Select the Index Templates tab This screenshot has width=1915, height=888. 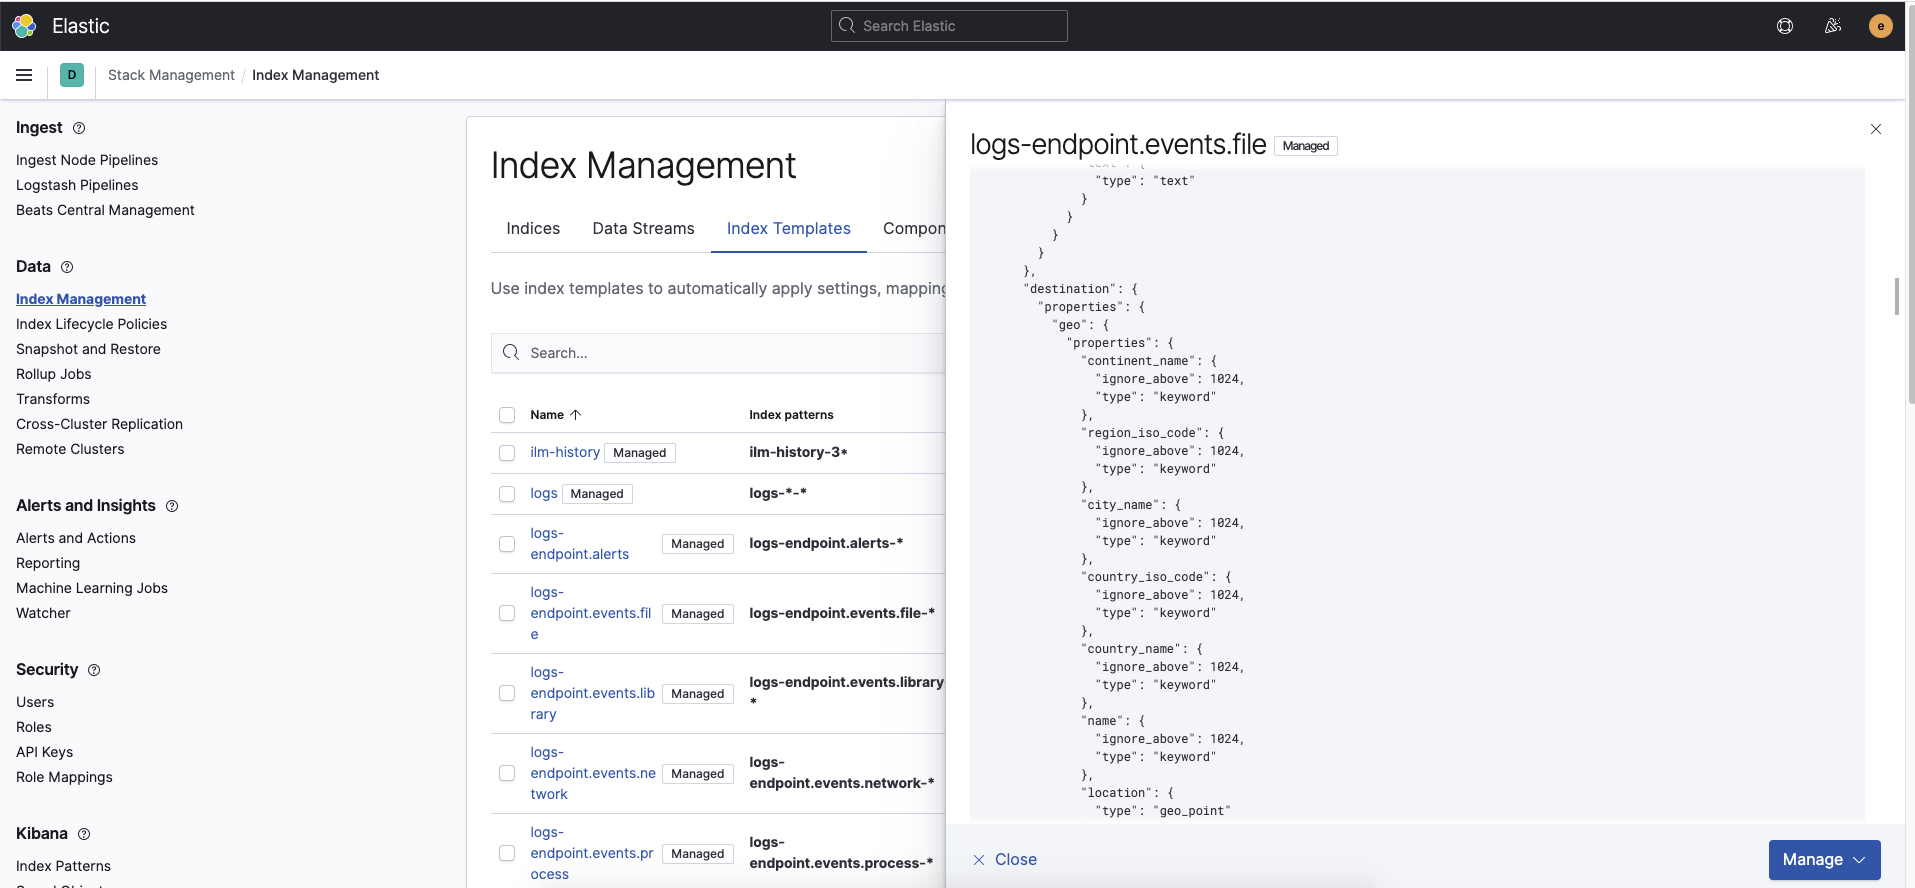pos(788,228)
